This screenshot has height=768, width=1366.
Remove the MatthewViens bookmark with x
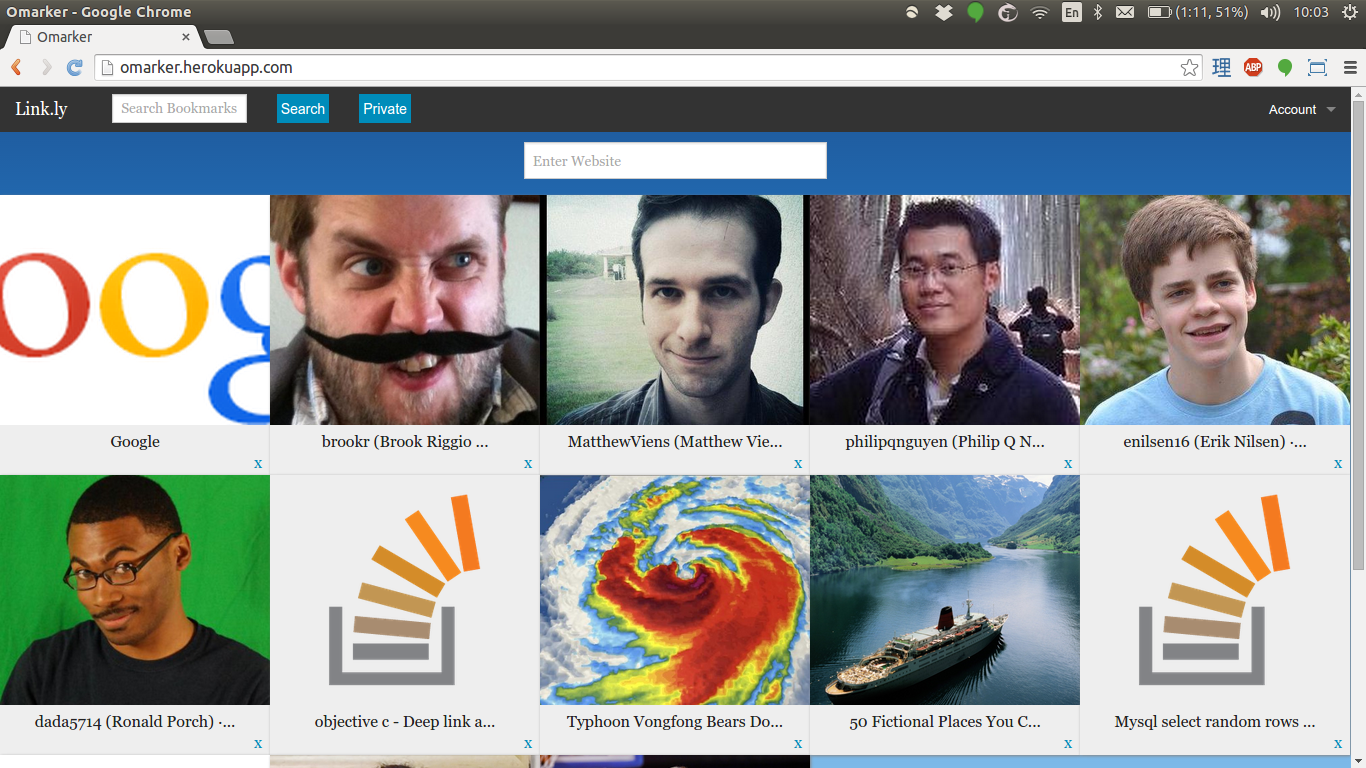[x=798, y=463]
